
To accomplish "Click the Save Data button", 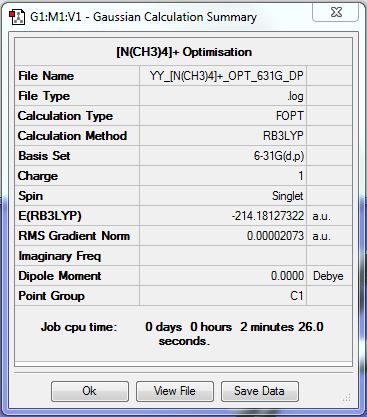I will pyautogui.click(x=260, y=391).
